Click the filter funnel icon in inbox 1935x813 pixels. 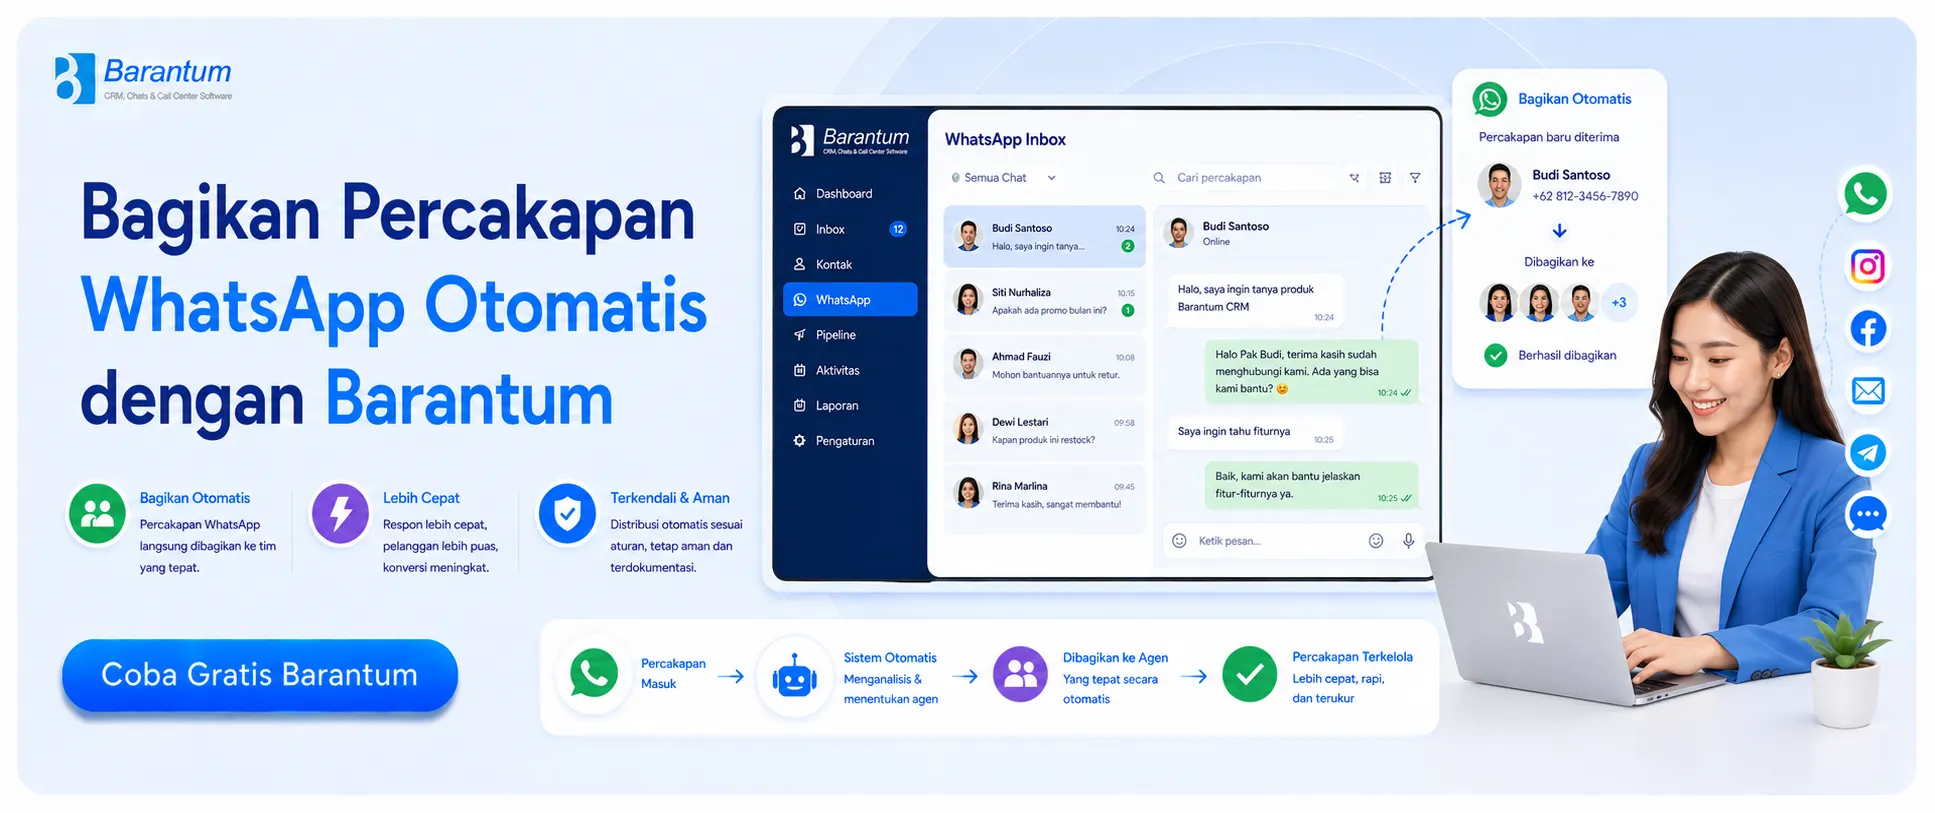(x=1415, y=178)
